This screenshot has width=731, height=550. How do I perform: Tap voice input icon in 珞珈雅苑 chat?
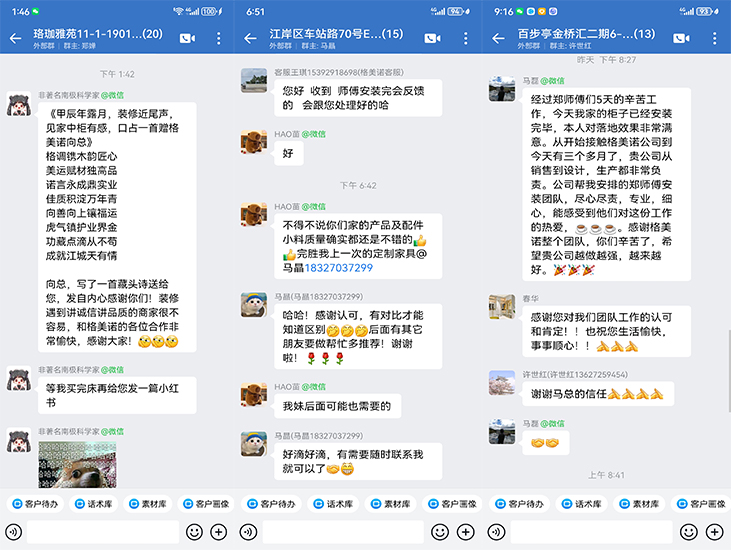coord(14,531)
